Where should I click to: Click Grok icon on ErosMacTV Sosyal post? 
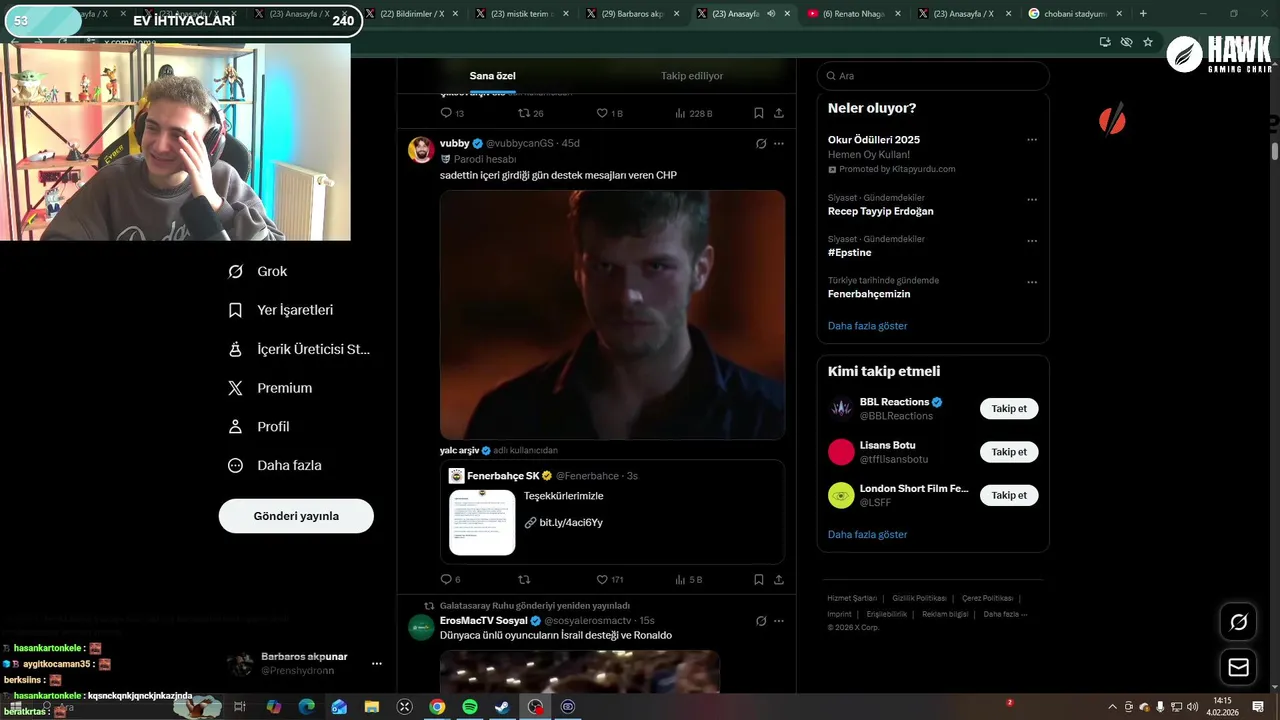761,620
